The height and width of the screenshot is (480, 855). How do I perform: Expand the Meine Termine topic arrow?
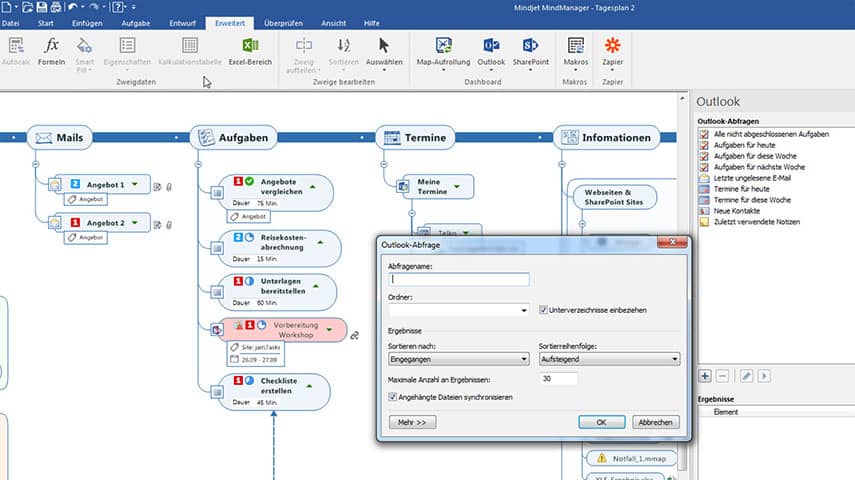pos(457,187)
